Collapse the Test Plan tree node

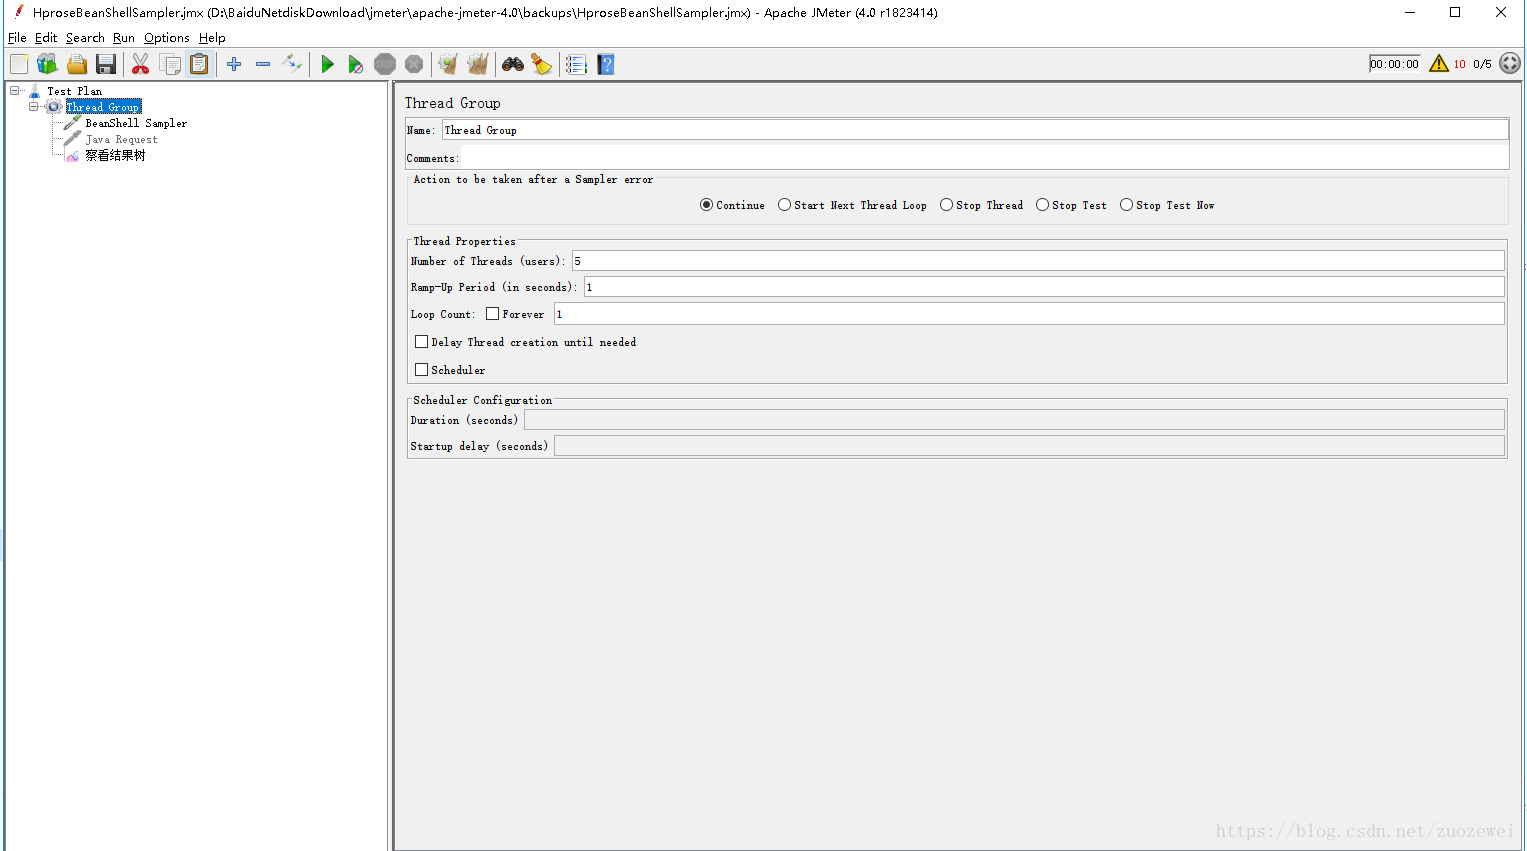15,90
